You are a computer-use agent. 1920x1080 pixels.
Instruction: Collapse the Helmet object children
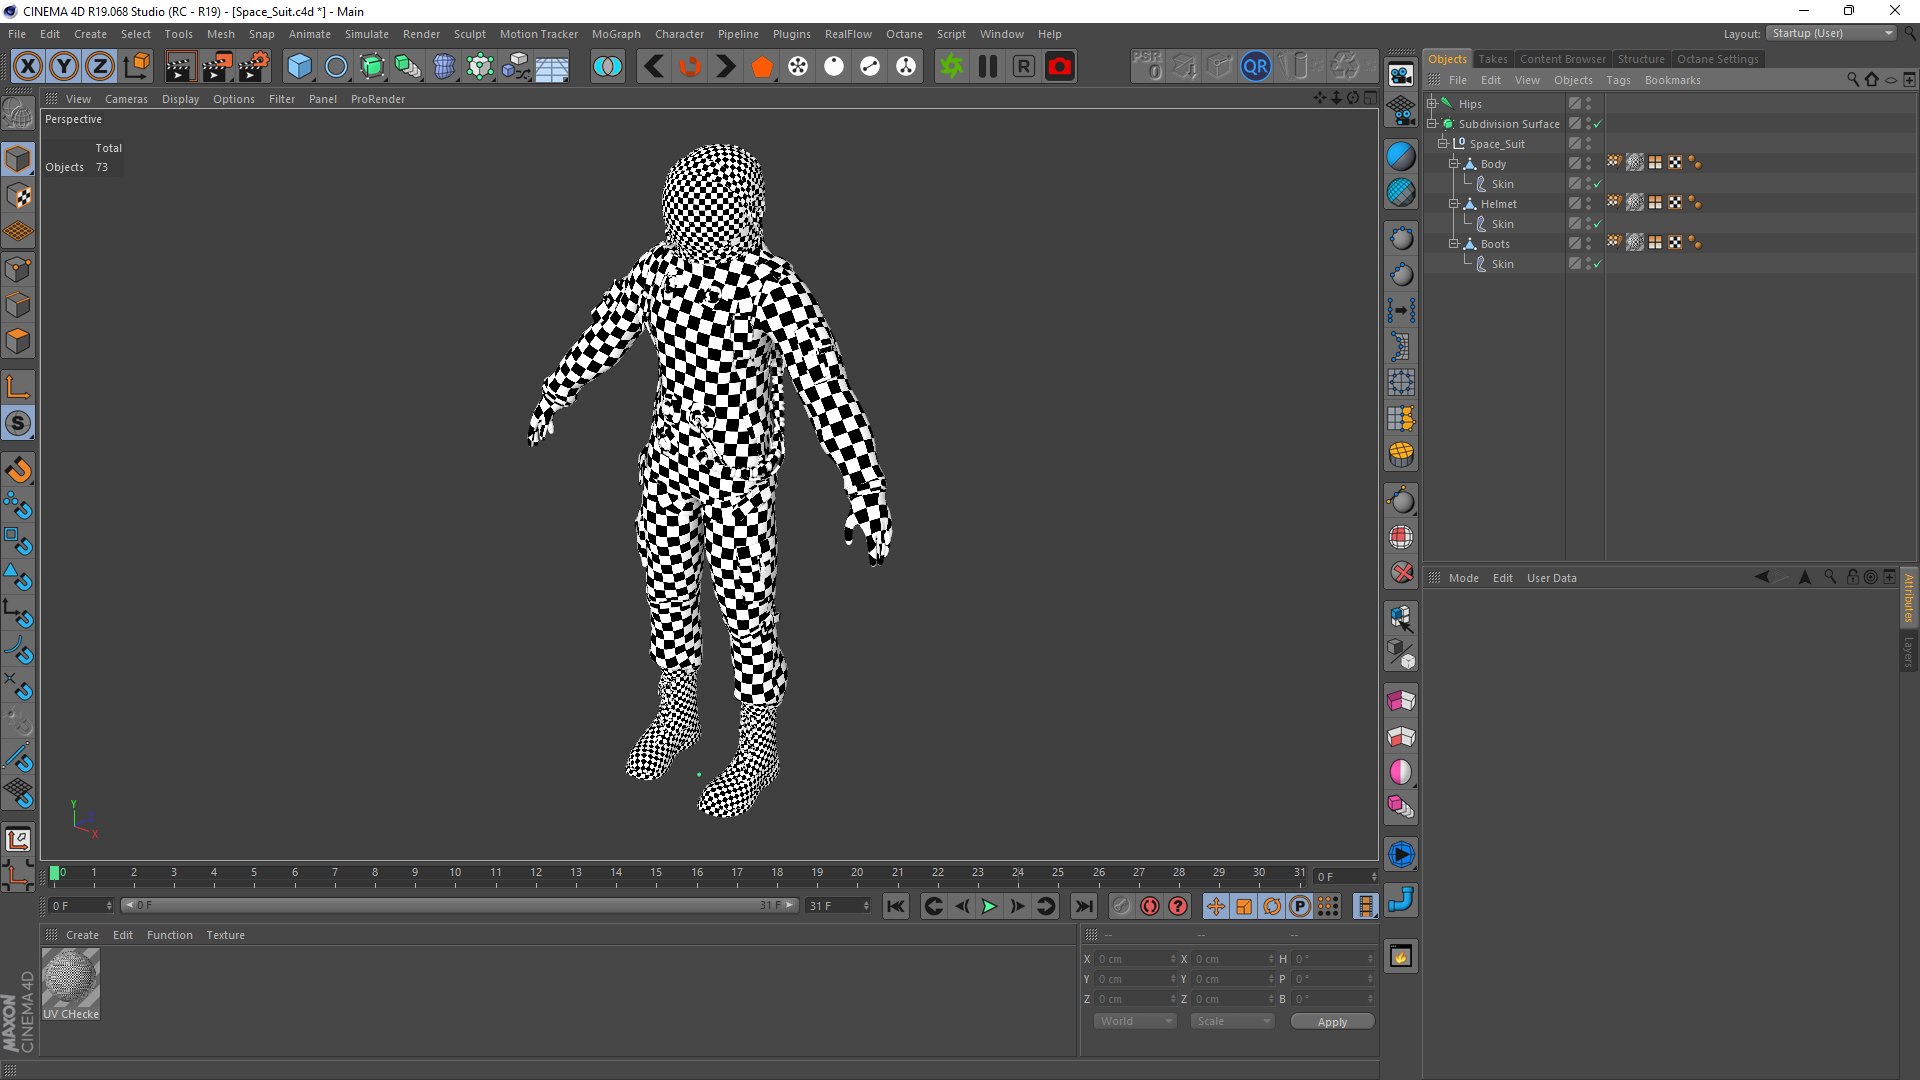point(1454,204)
